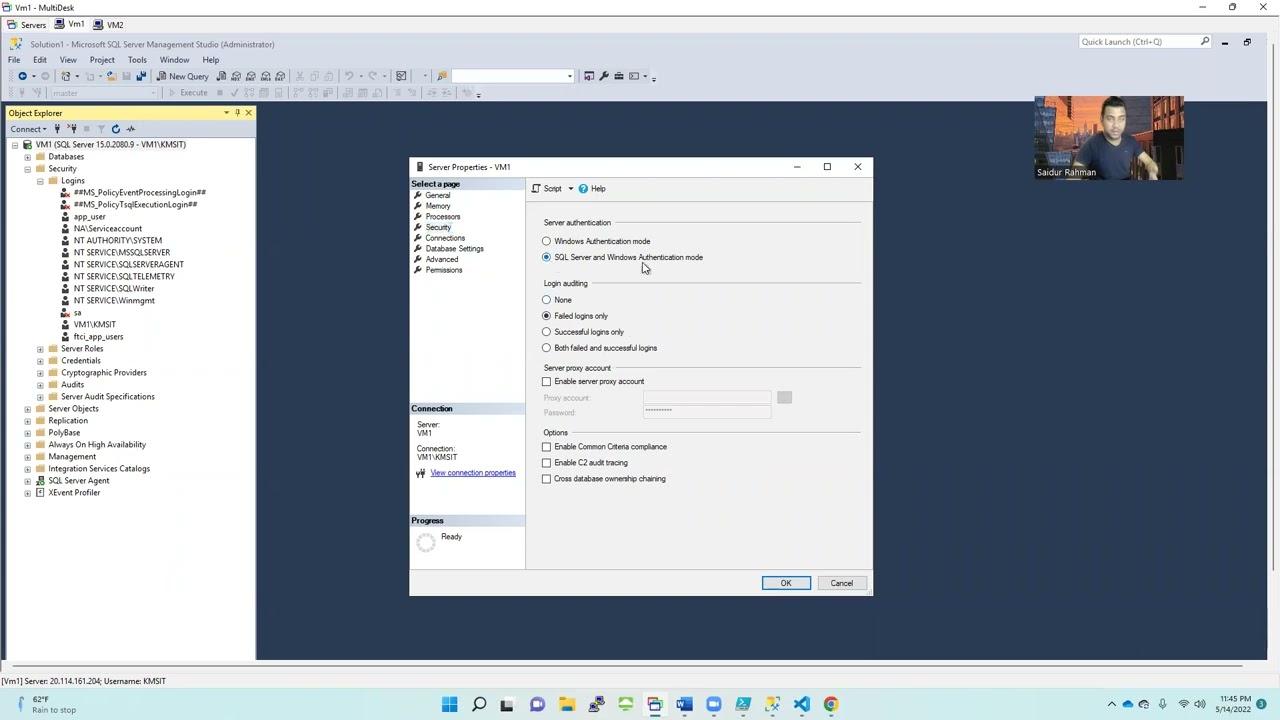The width and height of the screenshot is (1280, 720).
Task: Pin the Object Explorer panel with pushpin
Action: (x=237, y=113)
